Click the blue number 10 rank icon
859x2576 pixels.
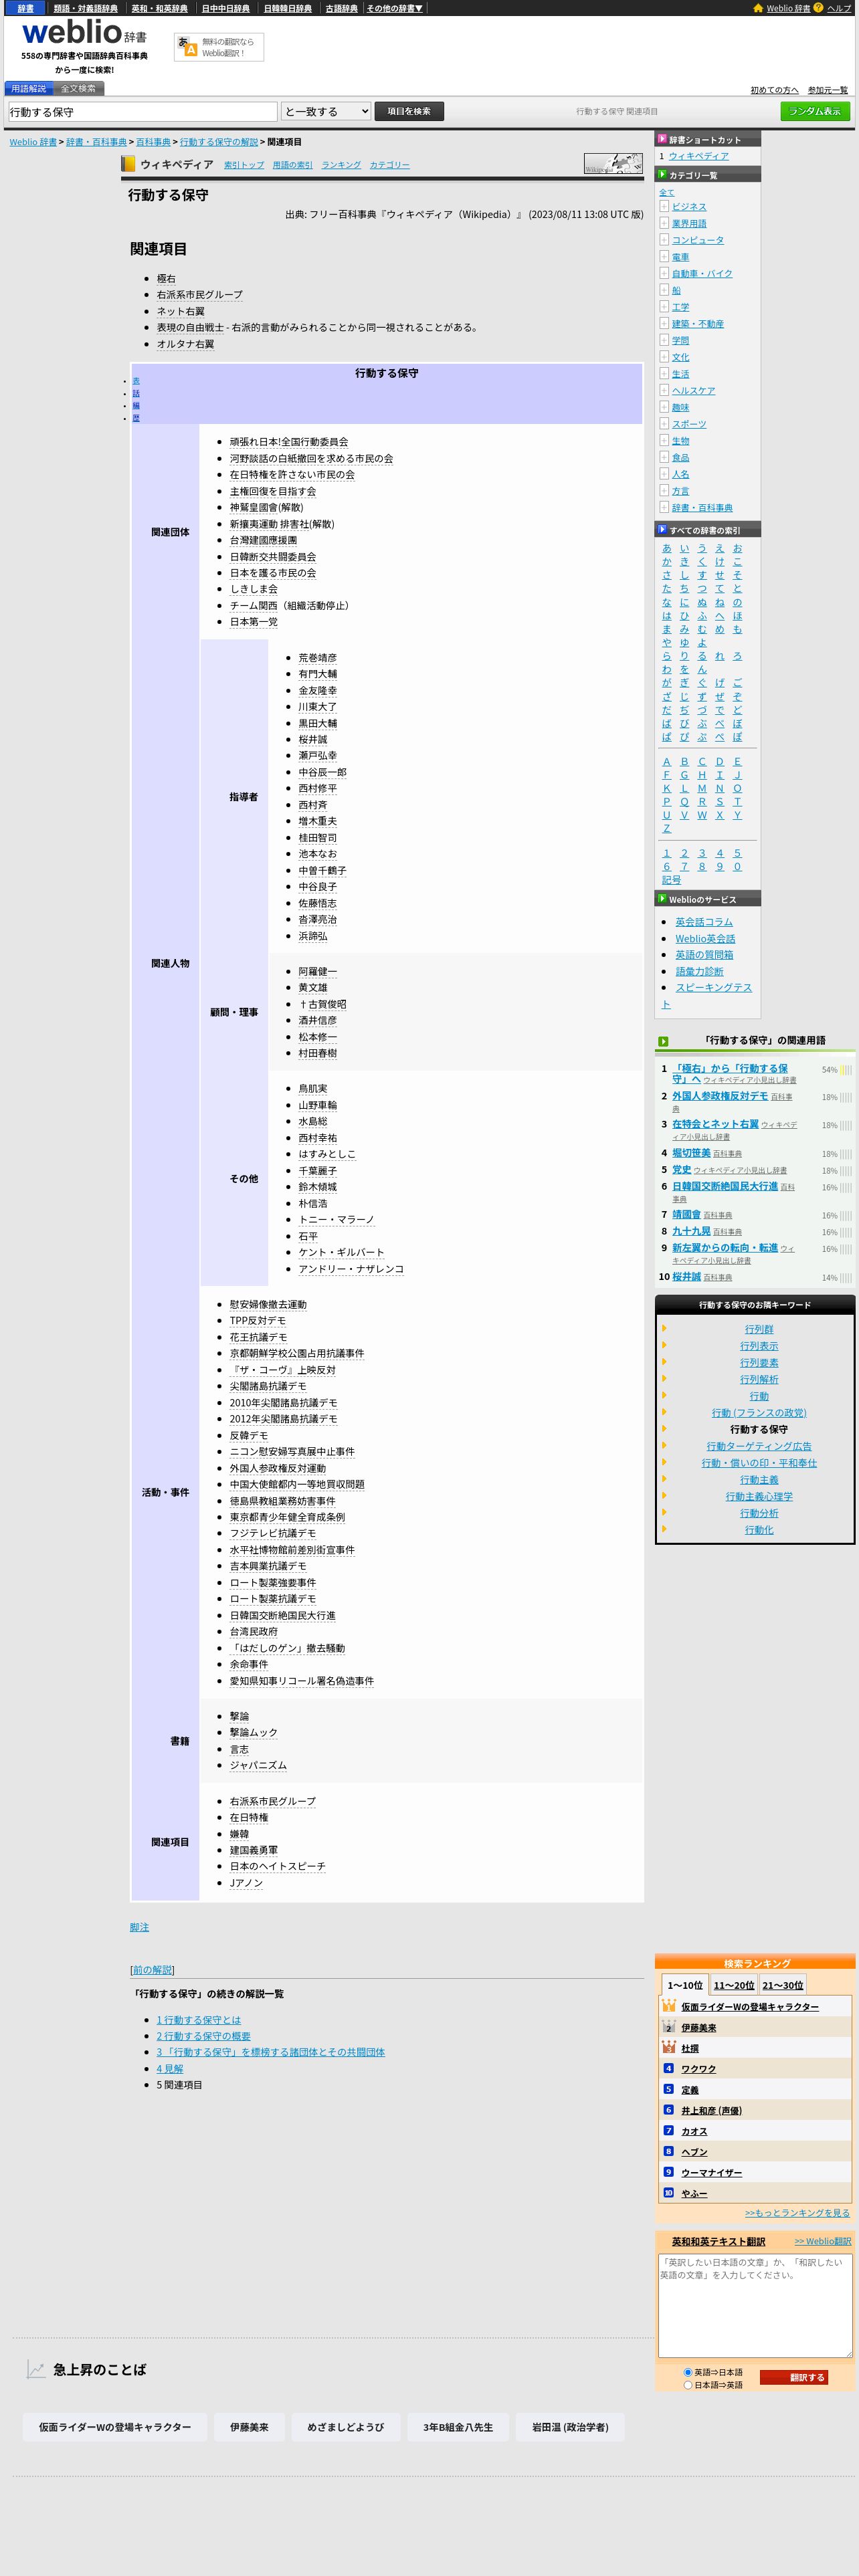click(x=668, y=2192)
